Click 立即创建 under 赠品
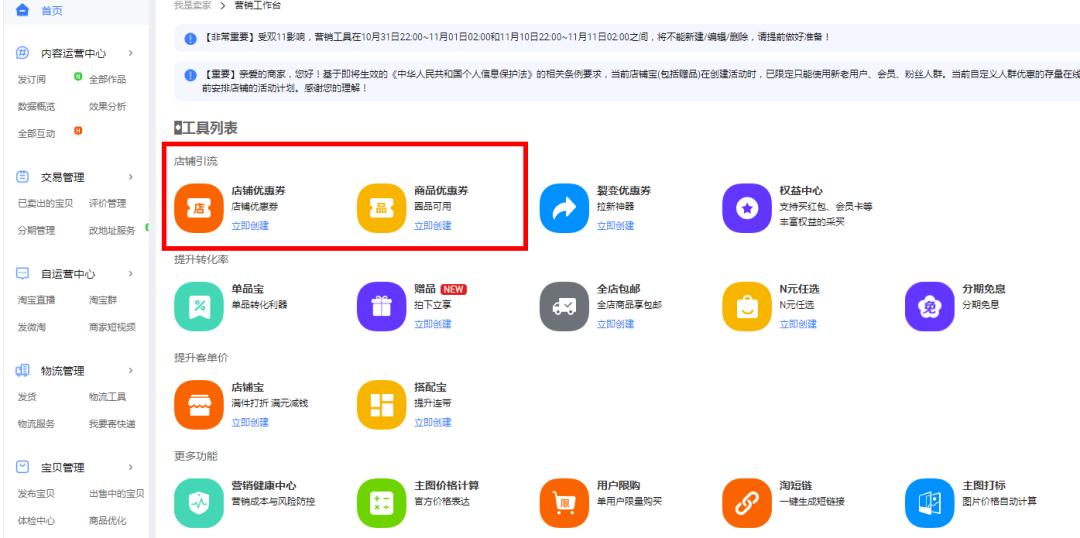1080x538 pixels. coord(433,324)
